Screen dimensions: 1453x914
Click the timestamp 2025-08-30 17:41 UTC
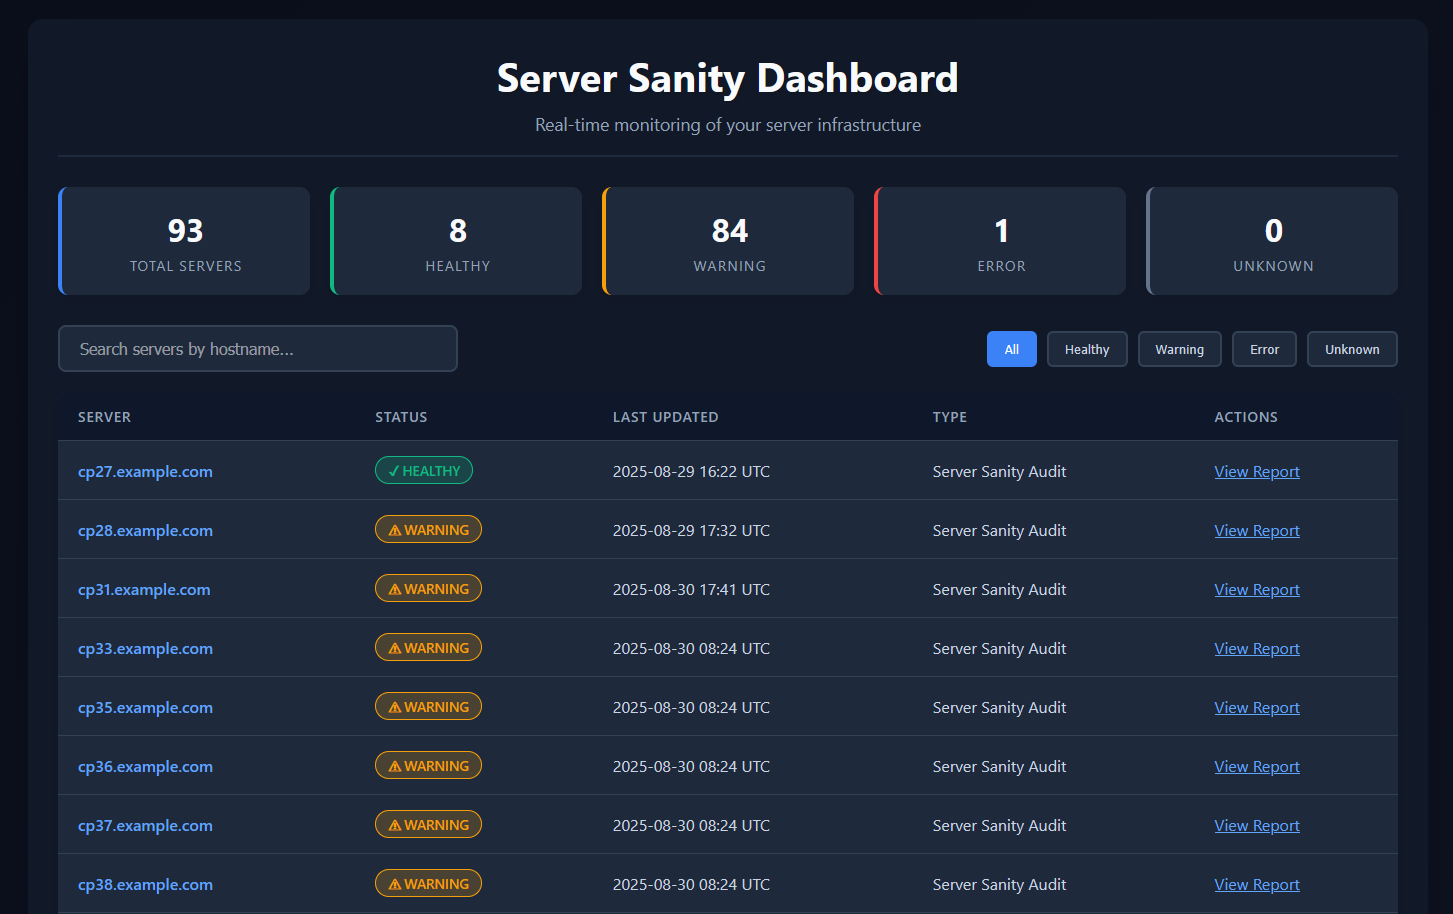tap(691, 590)
